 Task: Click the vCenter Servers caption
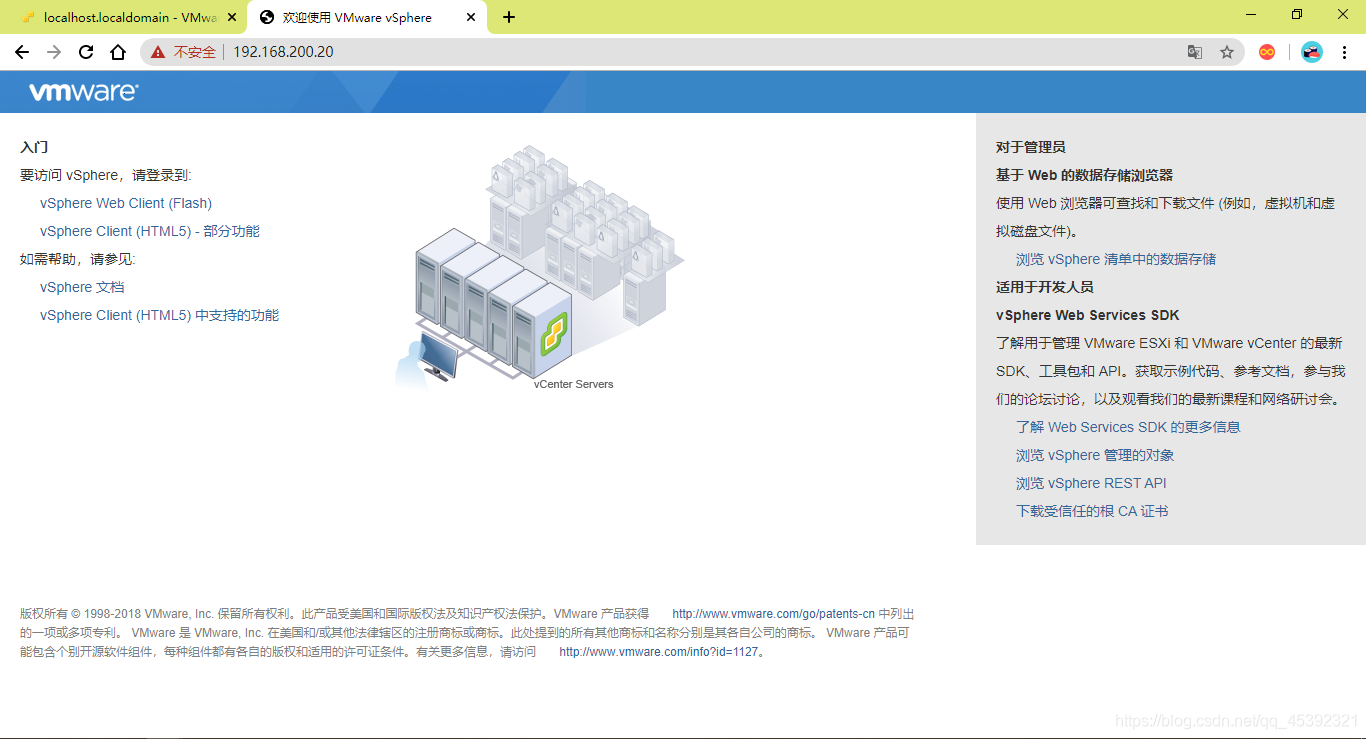tap(574, 384)
